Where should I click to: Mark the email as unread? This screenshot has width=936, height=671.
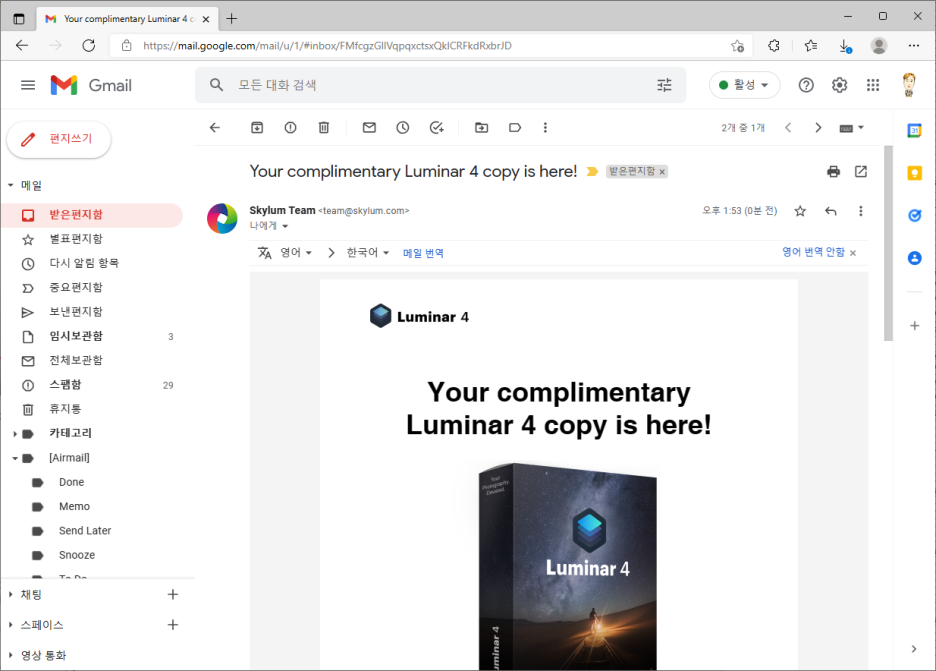pos(370,128)
